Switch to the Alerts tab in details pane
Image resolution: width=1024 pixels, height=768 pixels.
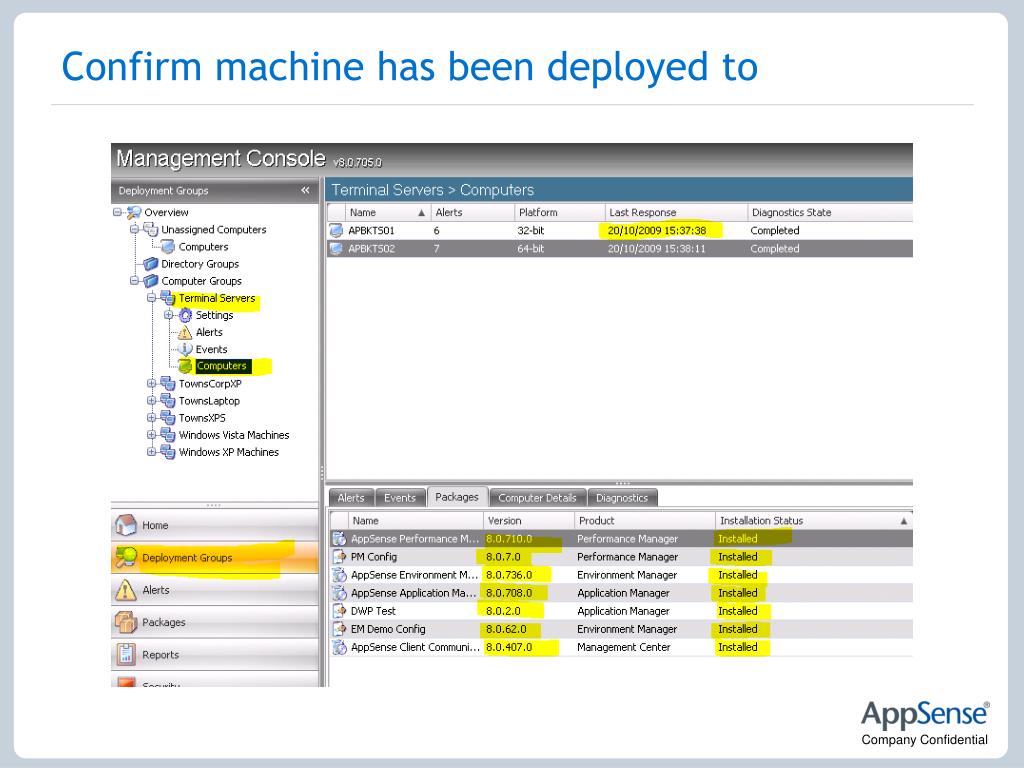351,498
